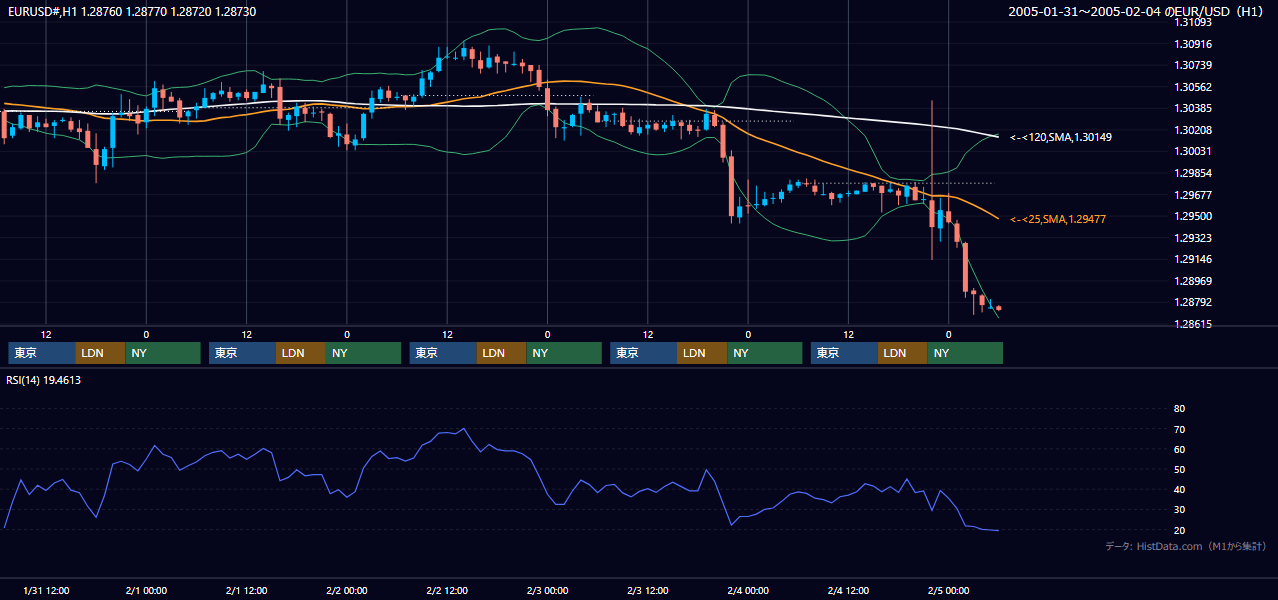The height and width of the screenshot is (600, 1278).
Task: Select the 2/1 00:00 time axis label
Action: point(146,590)
